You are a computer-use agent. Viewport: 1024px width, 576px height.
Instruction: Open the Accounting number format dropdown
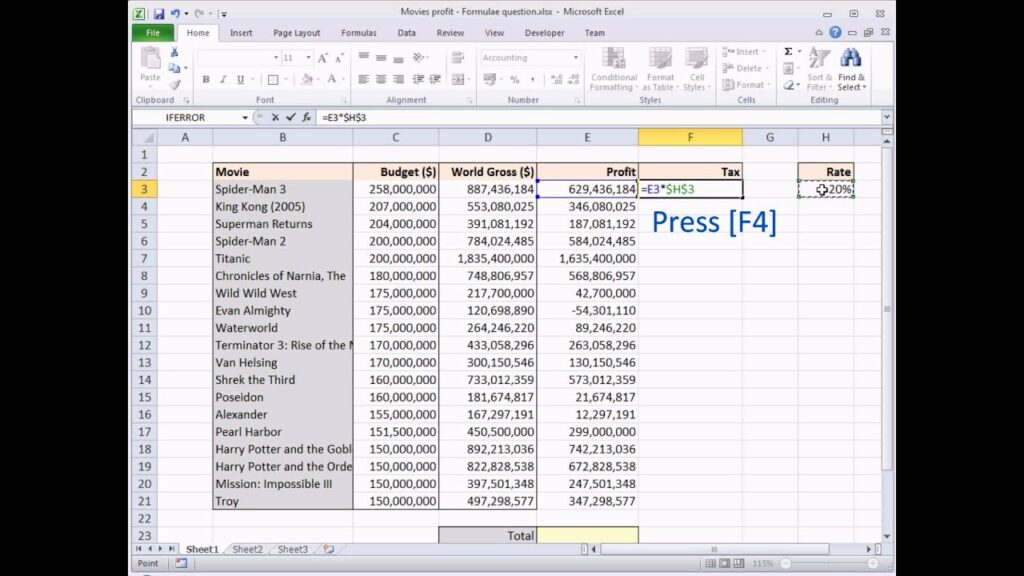pos(575,57)
